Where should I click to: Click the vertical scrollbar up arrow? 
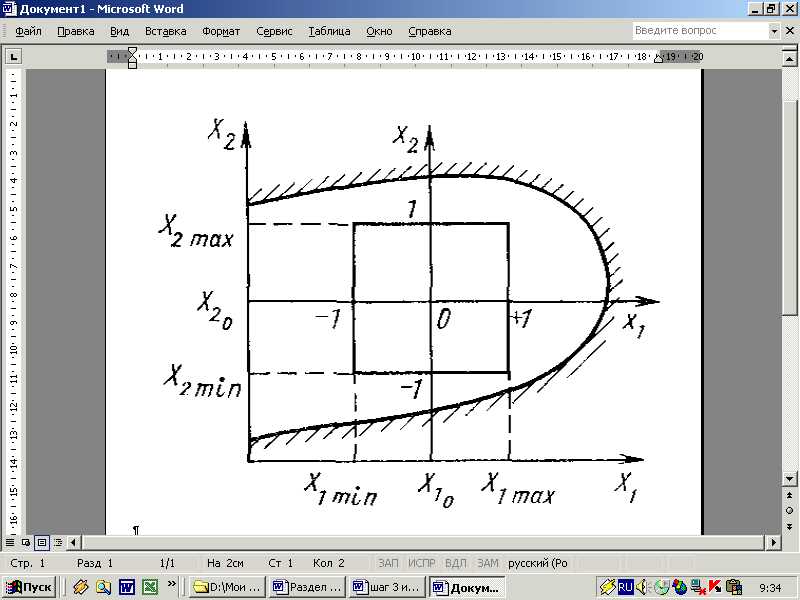click(789, 59)
